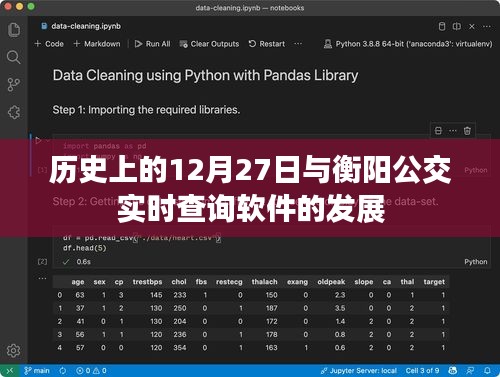
Task: Expand the notebook toolbar more actions ellipsis
Action: point(298,44)
